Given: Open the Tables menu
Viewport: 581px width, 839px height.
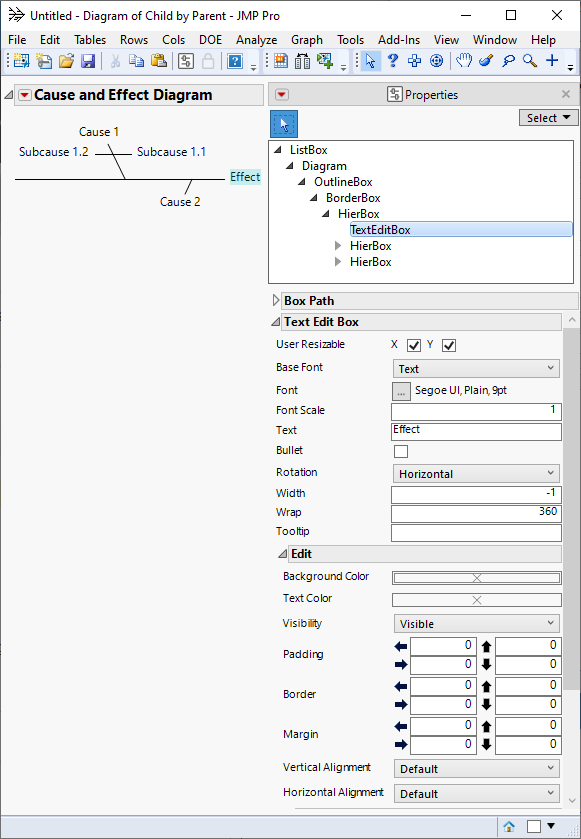Looking at the screenshot, I should 90,40.
